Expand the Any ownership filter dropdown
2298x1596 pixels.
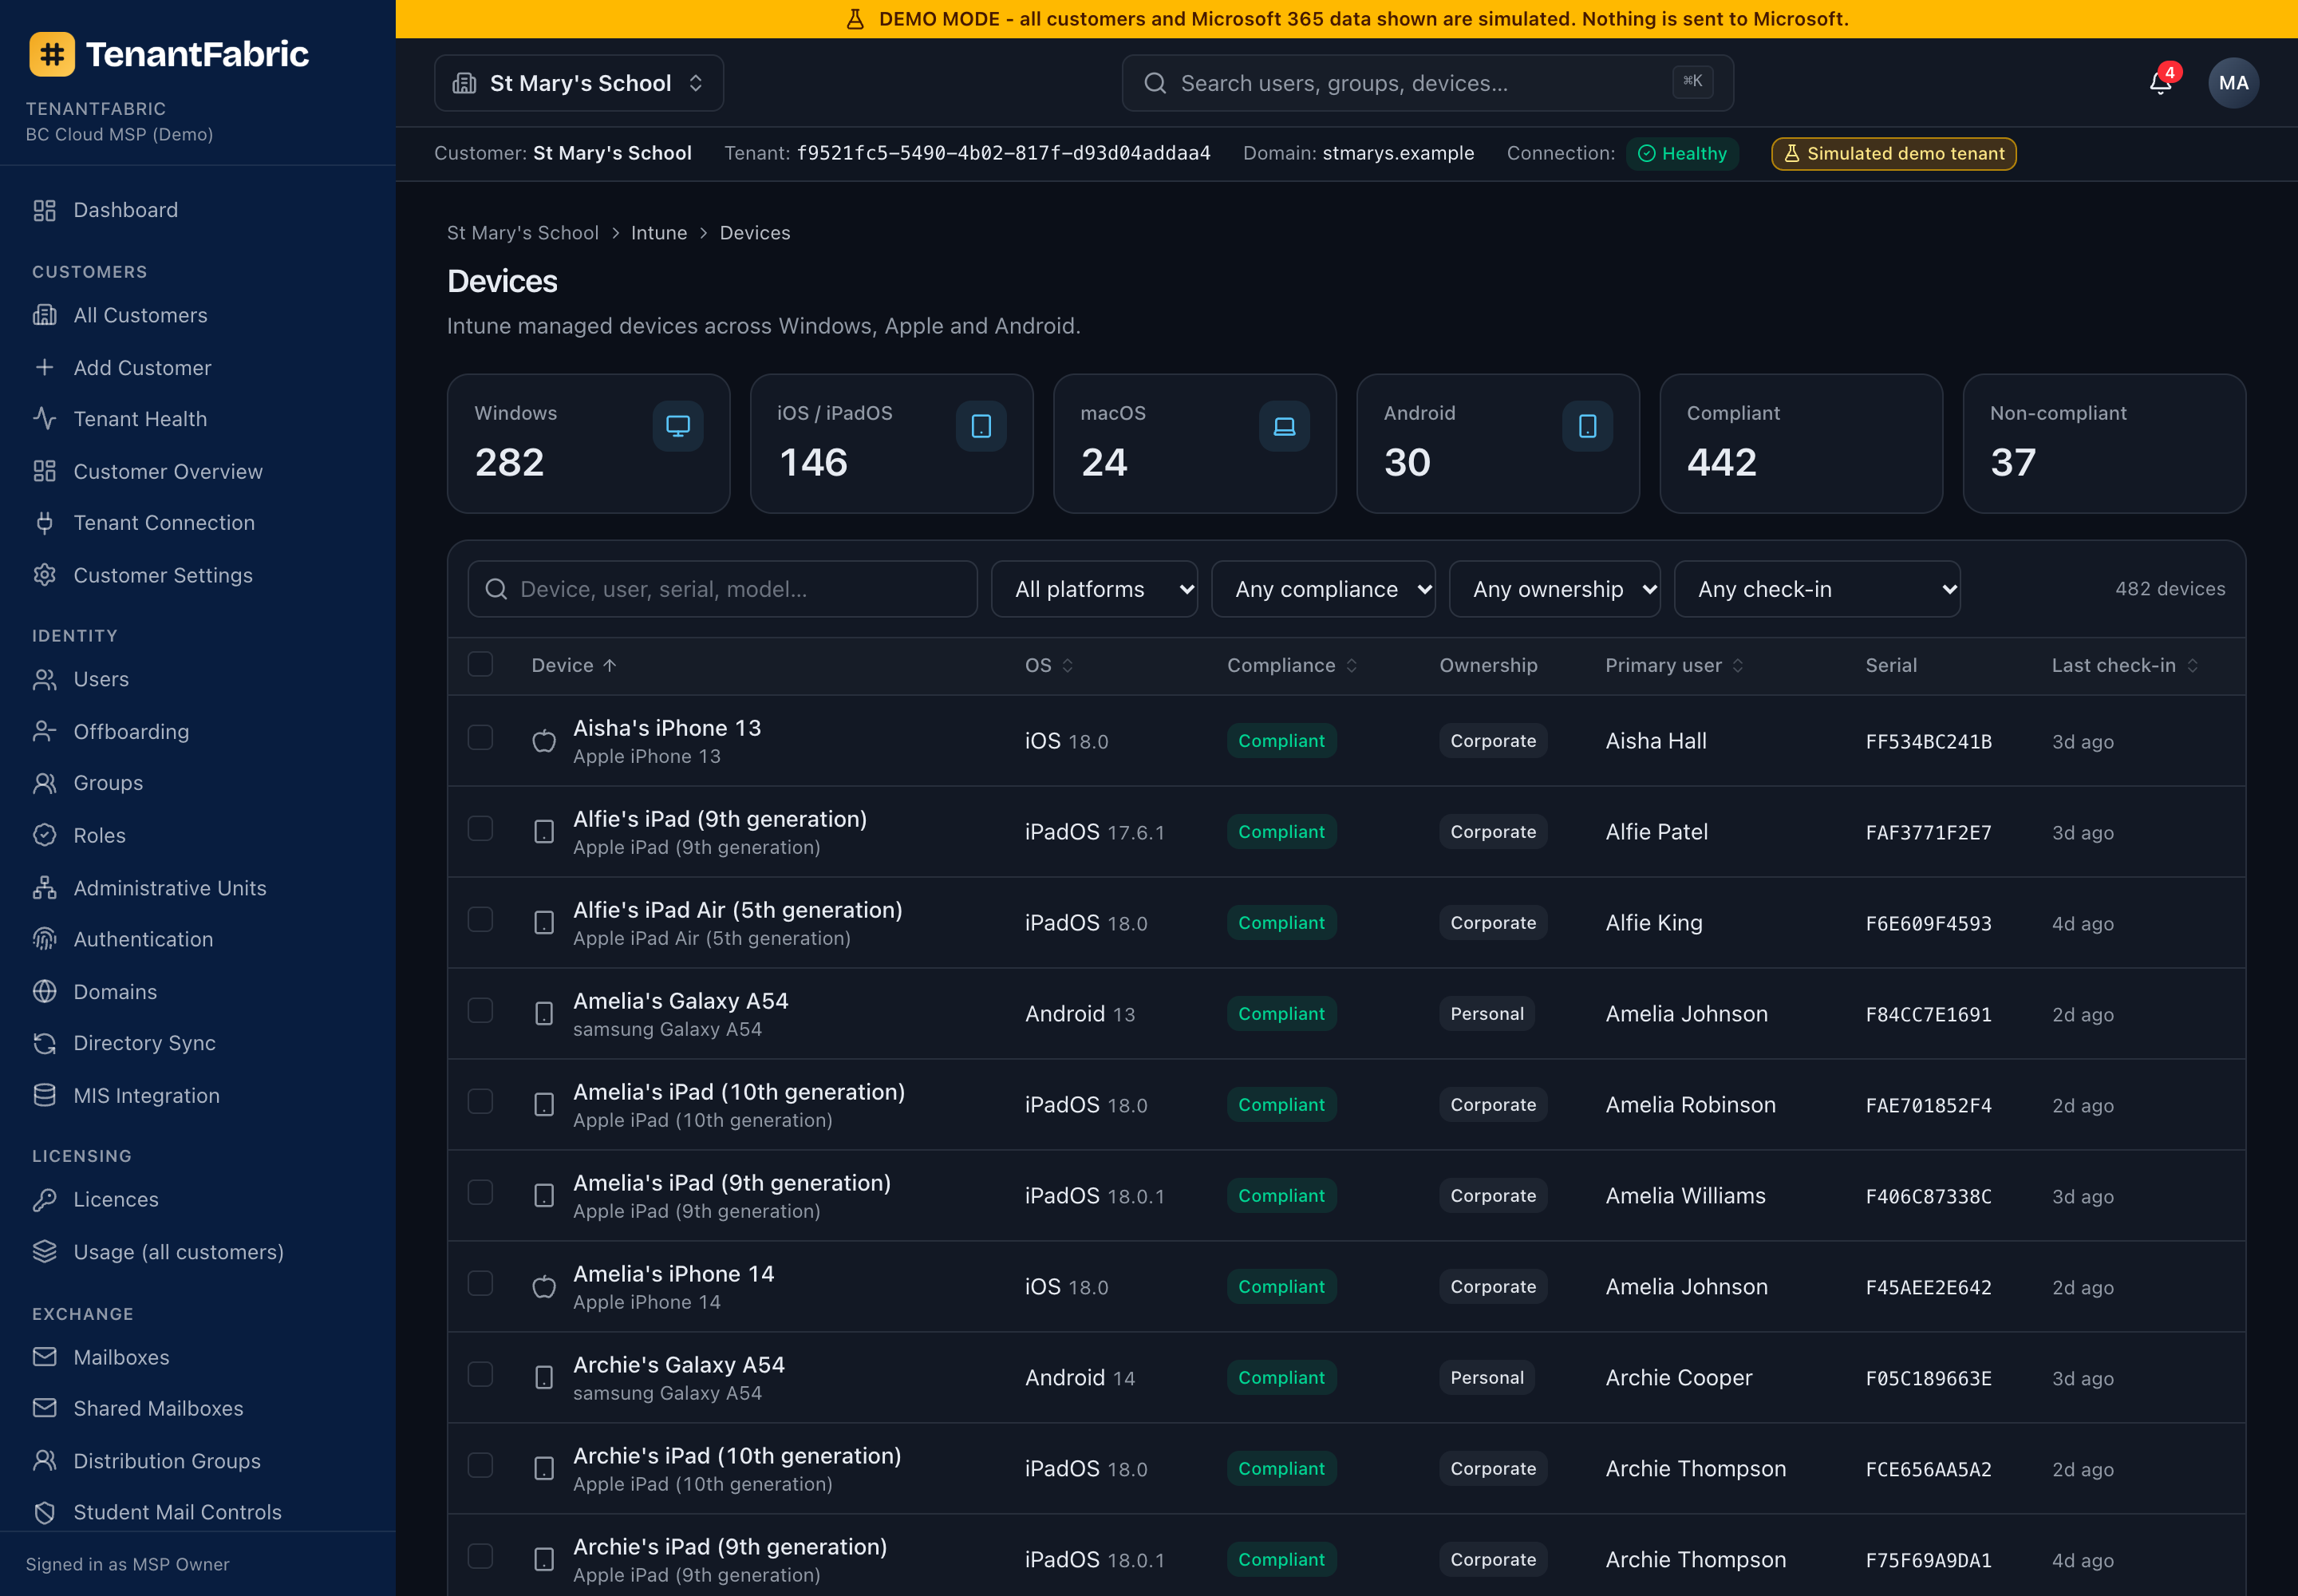pyautogui.click(x=1554, y=589)
